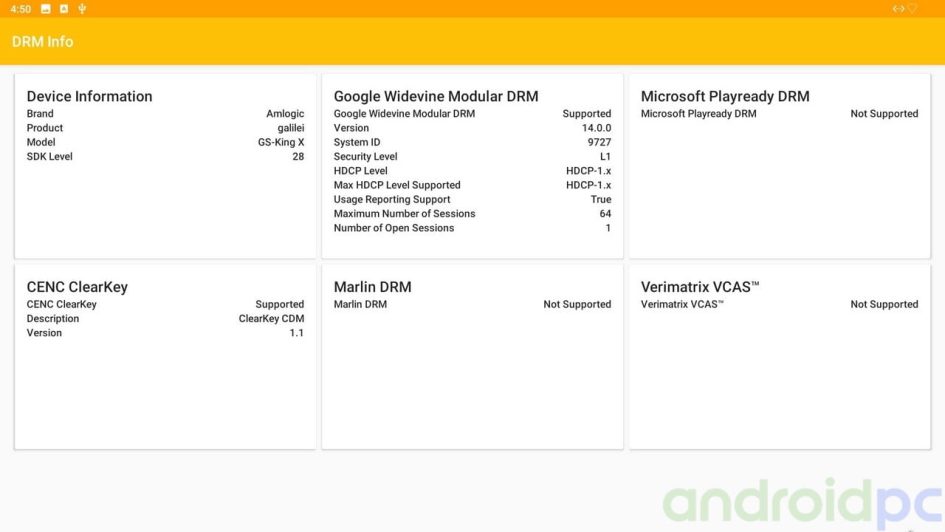Click the Usage Reporting Support label
The width and height of the screenshot is (945, 532).
tap(392, 199)
